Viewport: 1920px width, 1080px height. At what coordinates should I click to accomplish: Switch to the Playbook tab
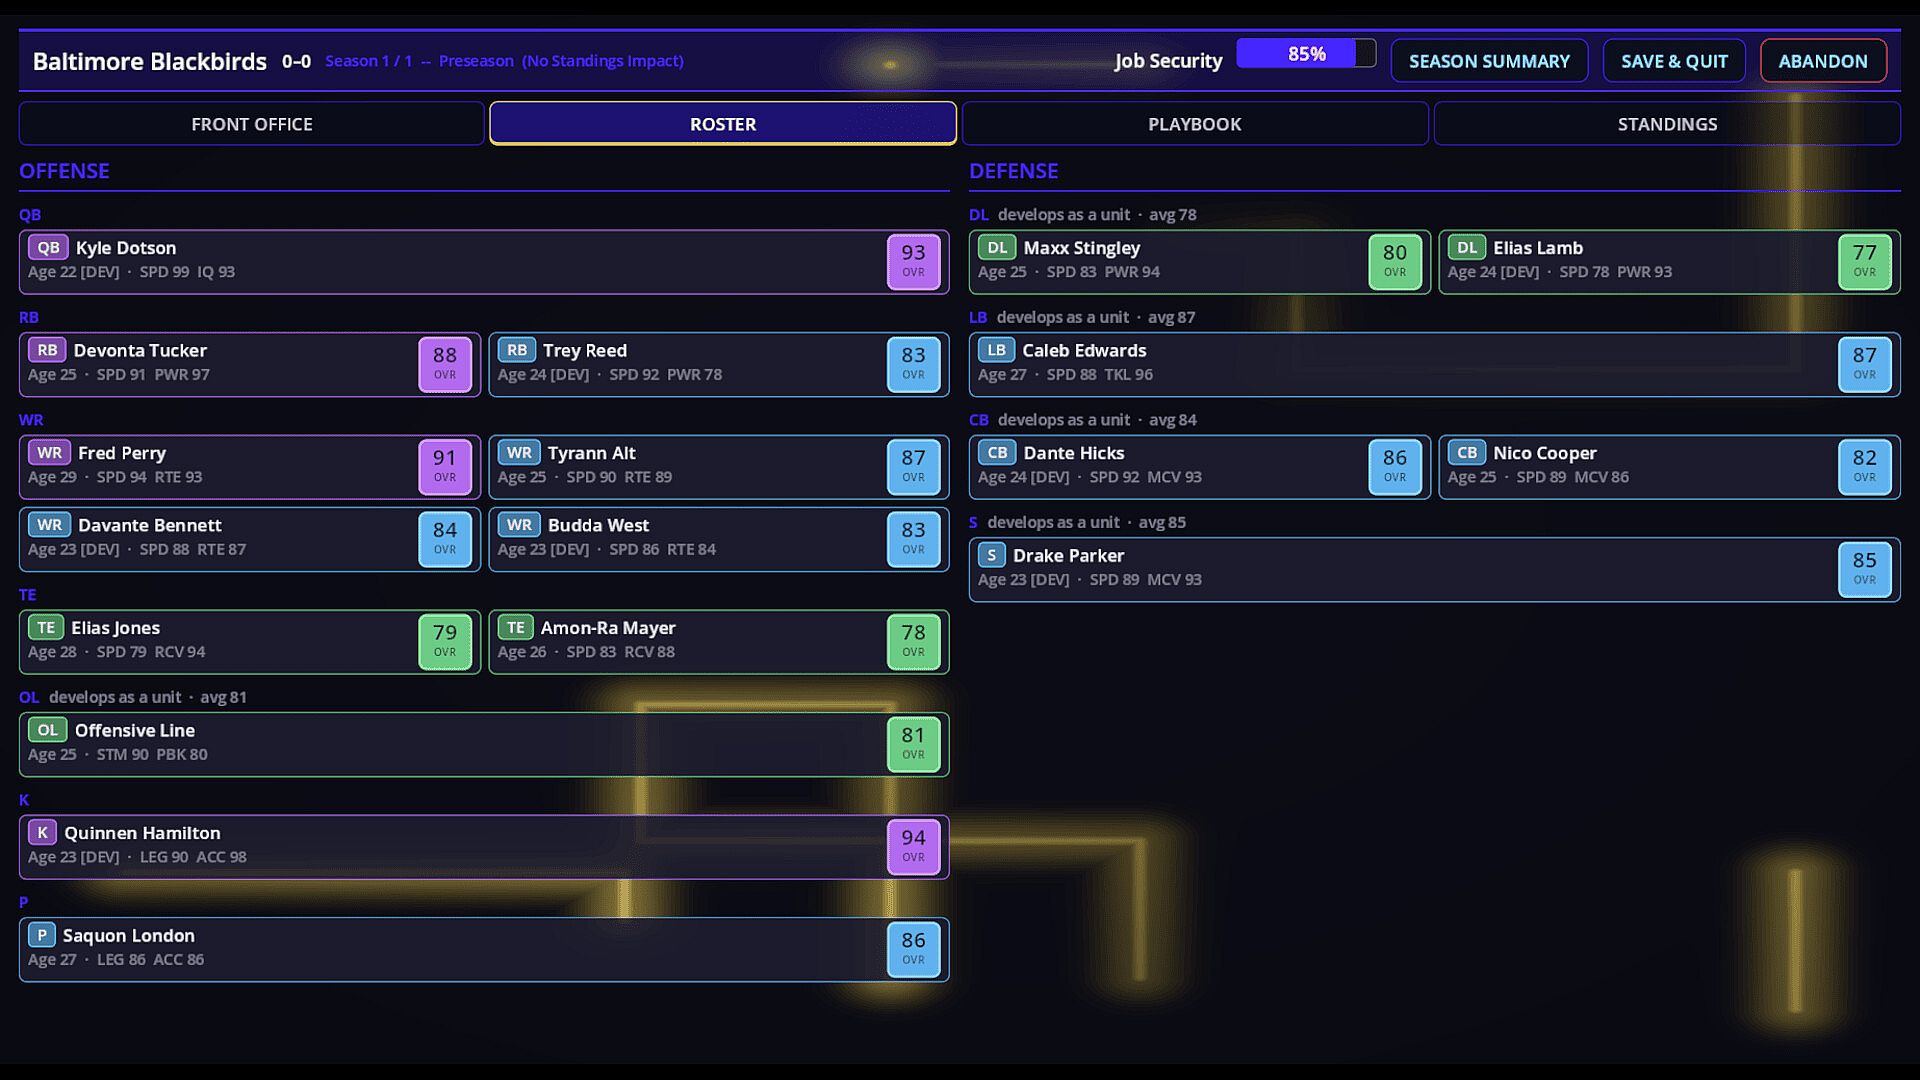[1195, 124]
